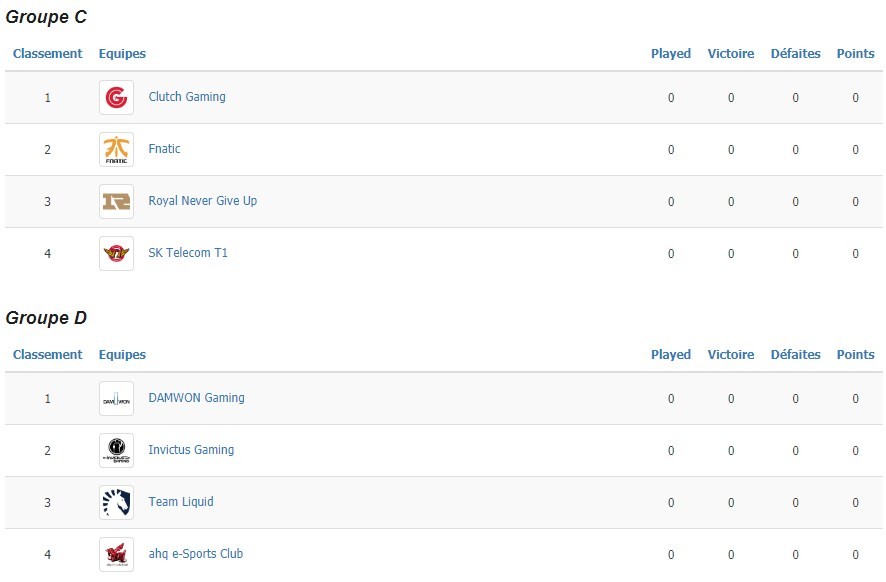Open the Royal Never Give Up logo

(x=116, y=201)
